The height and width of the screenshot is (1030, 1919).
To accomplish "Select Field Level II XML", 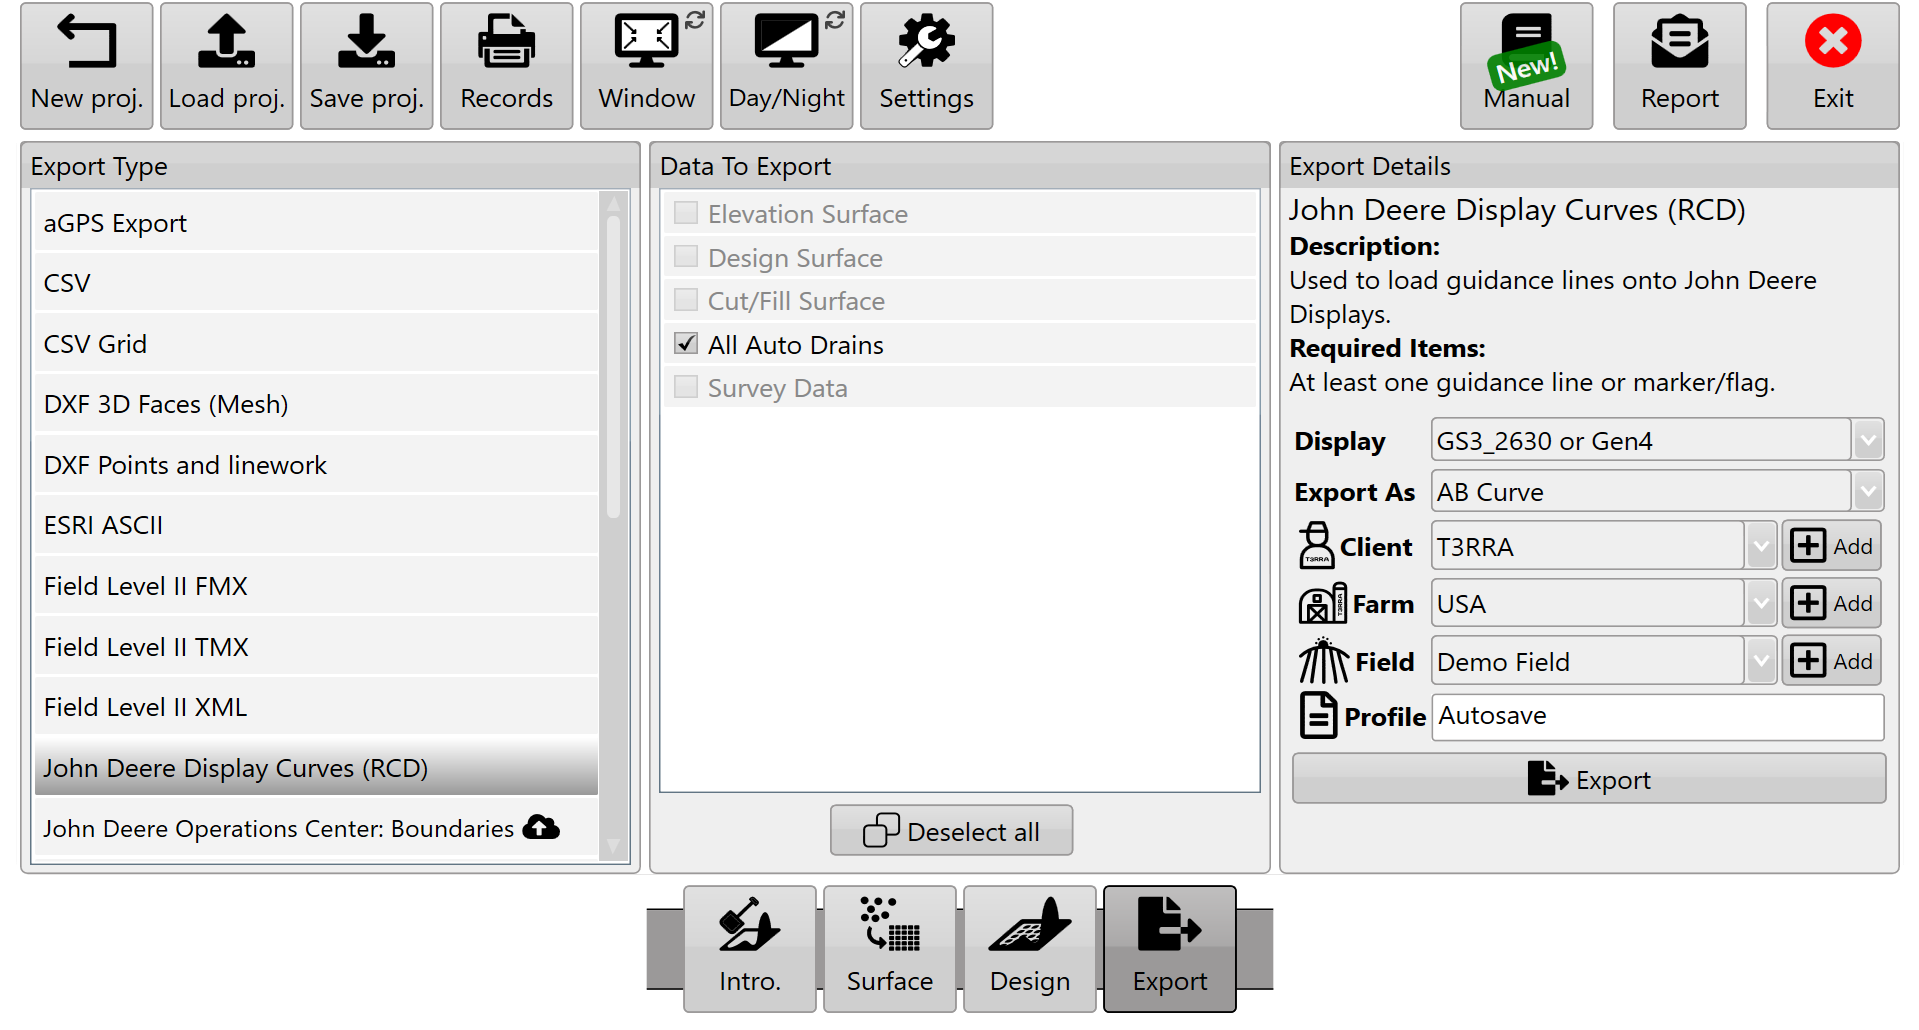I will pos(316,707).
